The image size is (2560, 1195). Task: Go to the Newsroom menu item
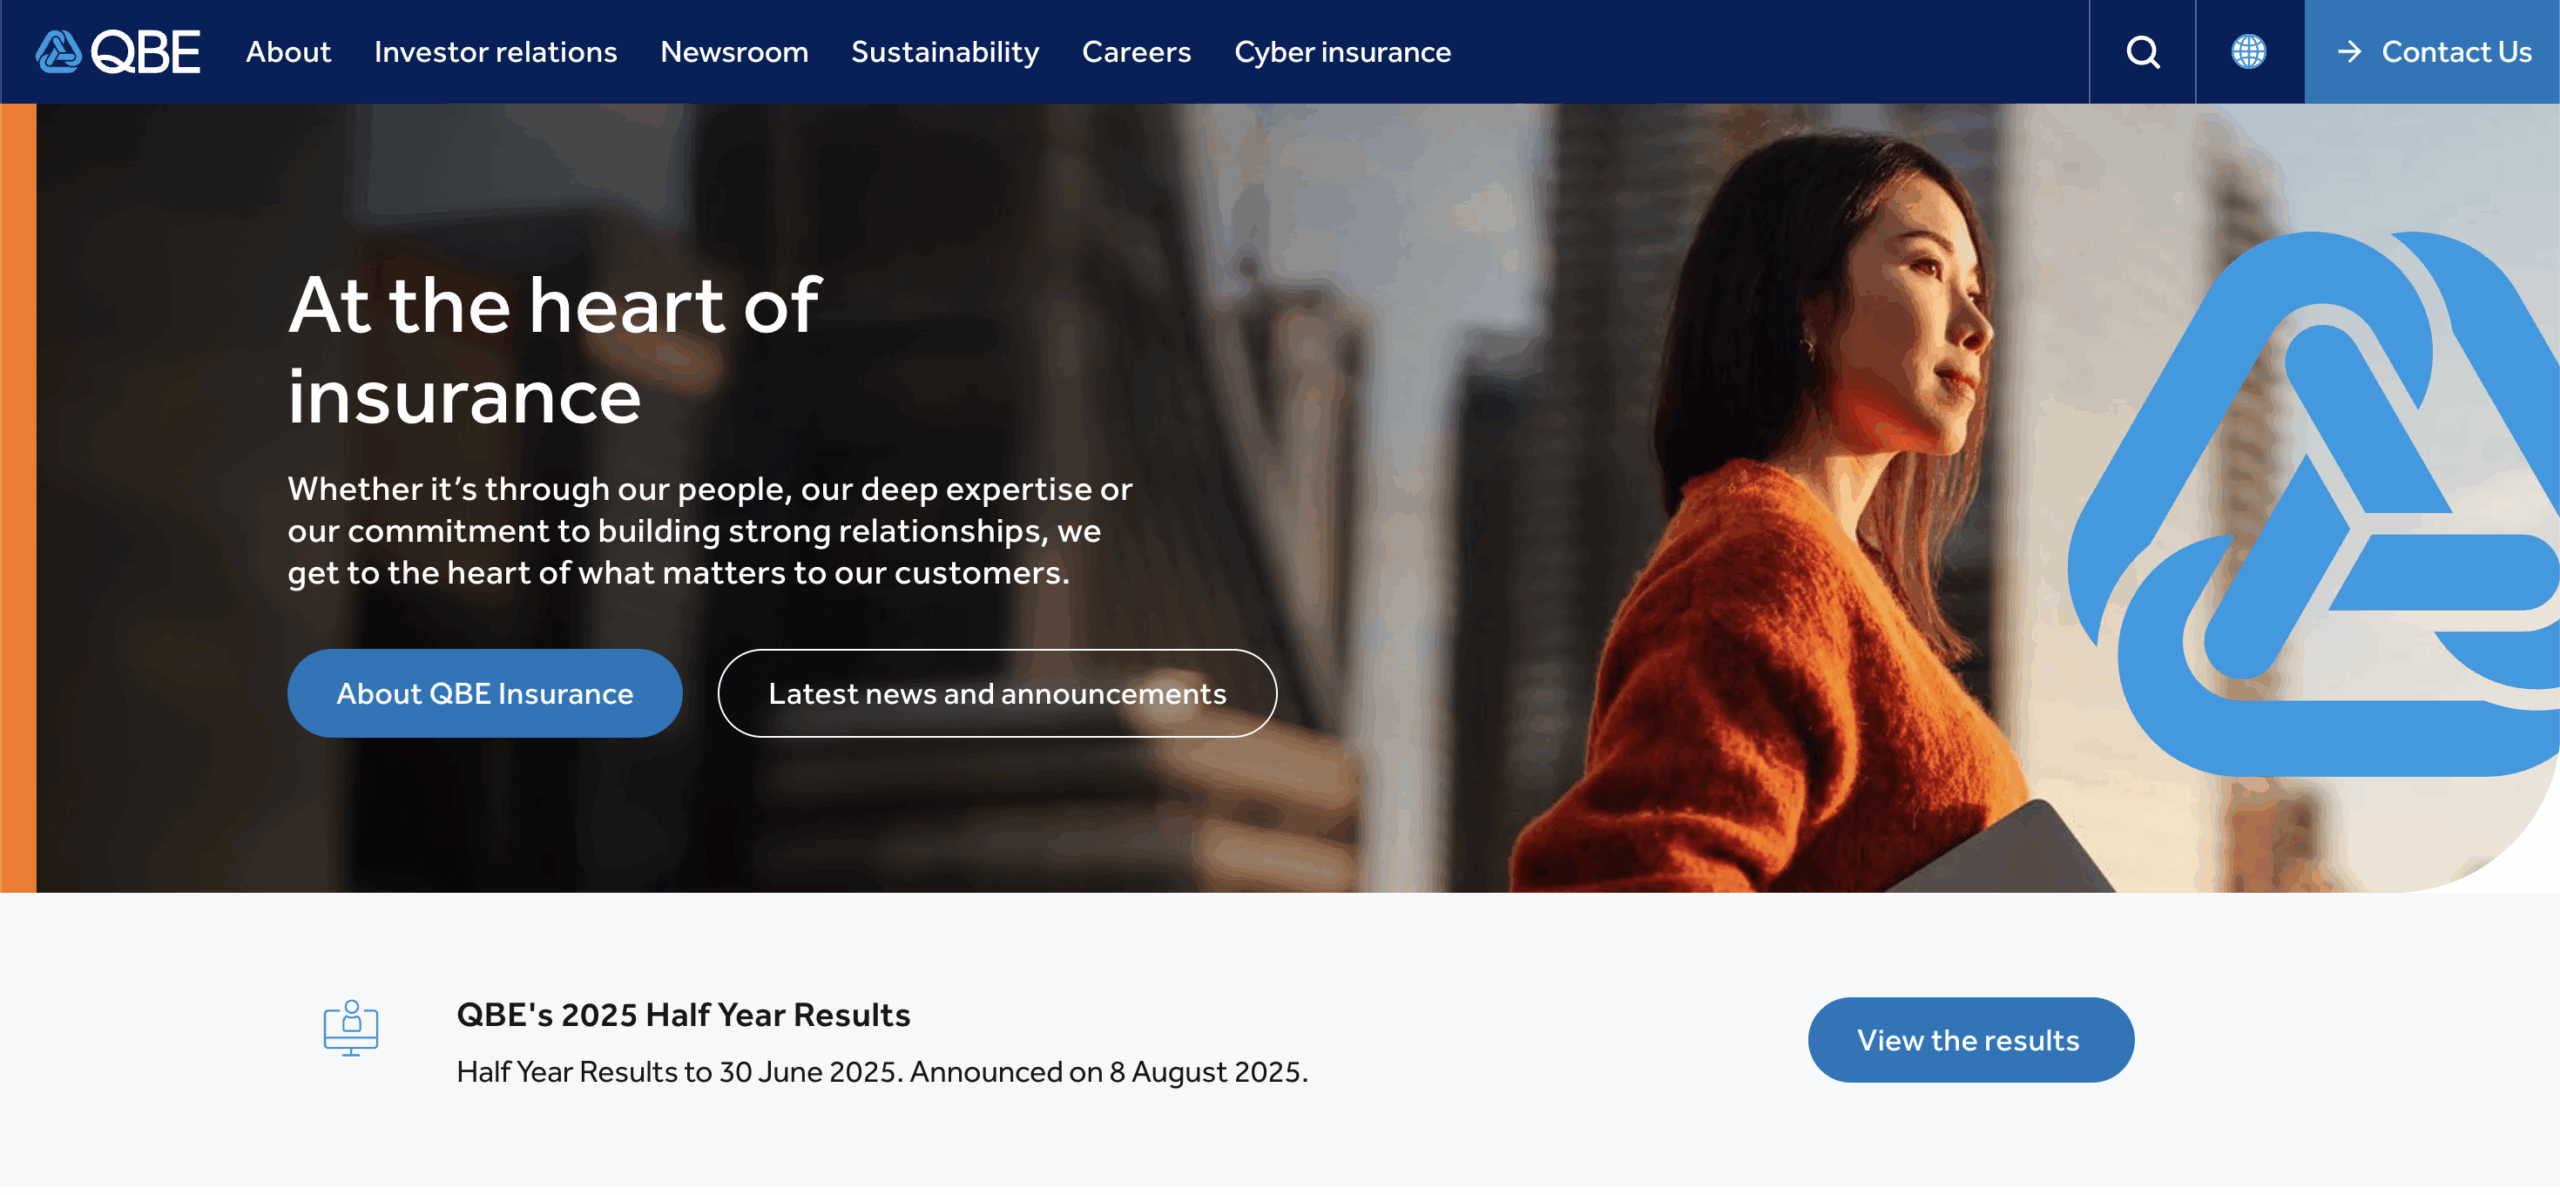point(734,52)
